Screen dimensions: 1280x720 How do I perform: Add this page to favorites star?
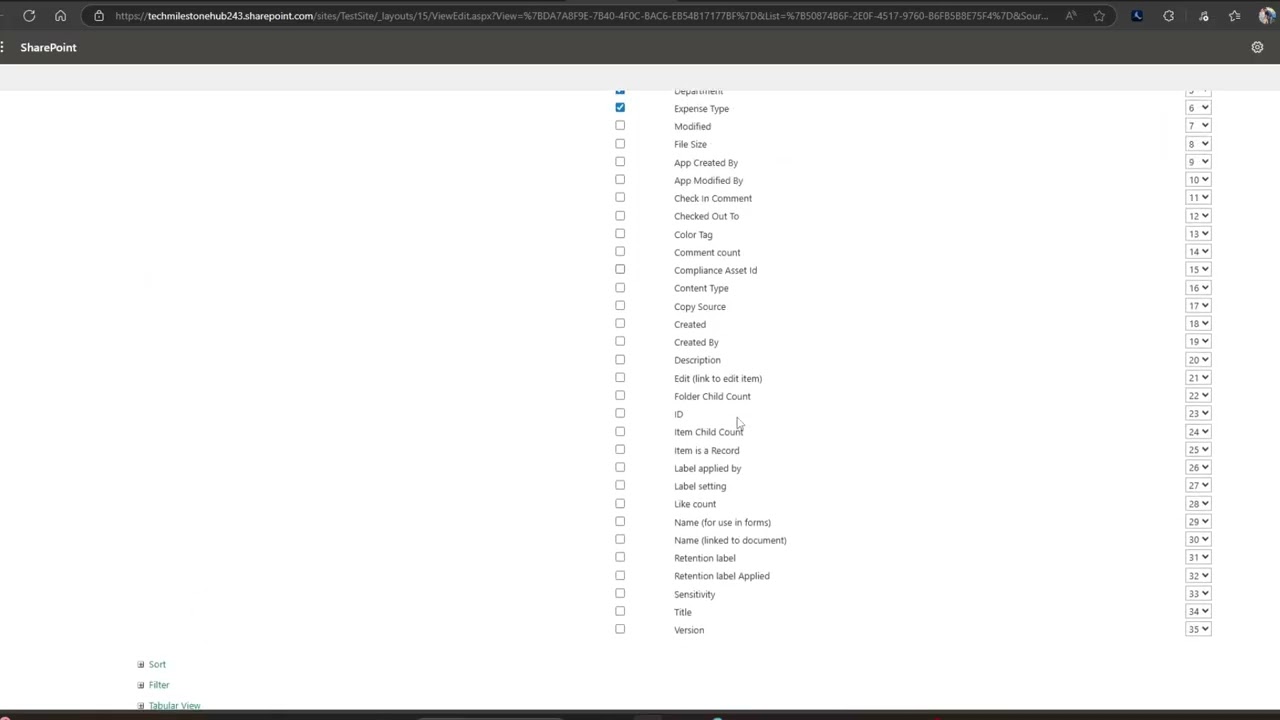point(1099,16)
